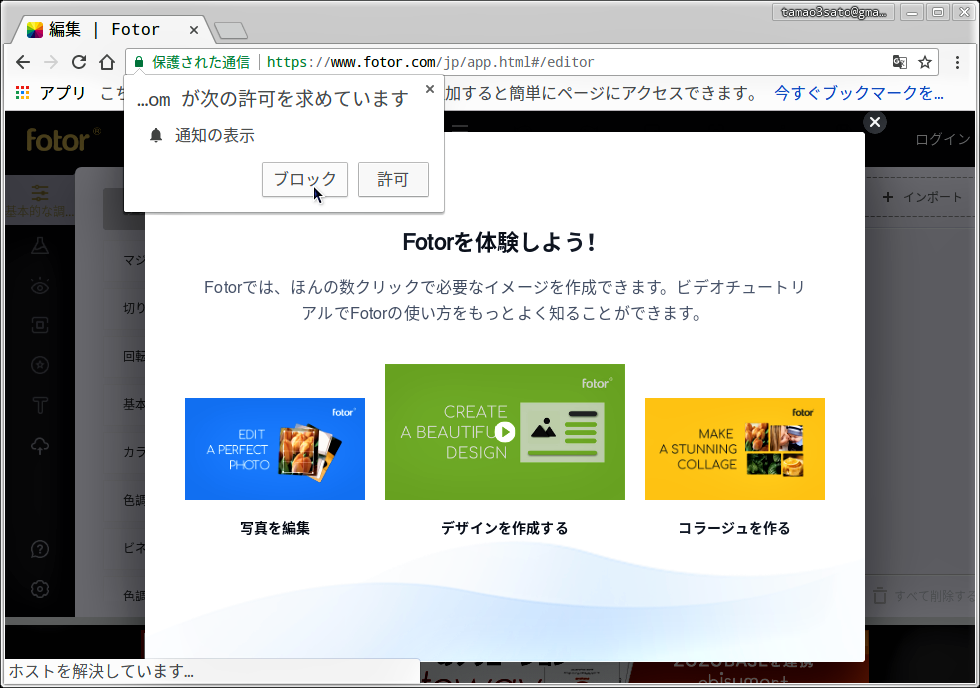
Task: Select the basic adjustments sliders icon
Action: coord(40,192)
